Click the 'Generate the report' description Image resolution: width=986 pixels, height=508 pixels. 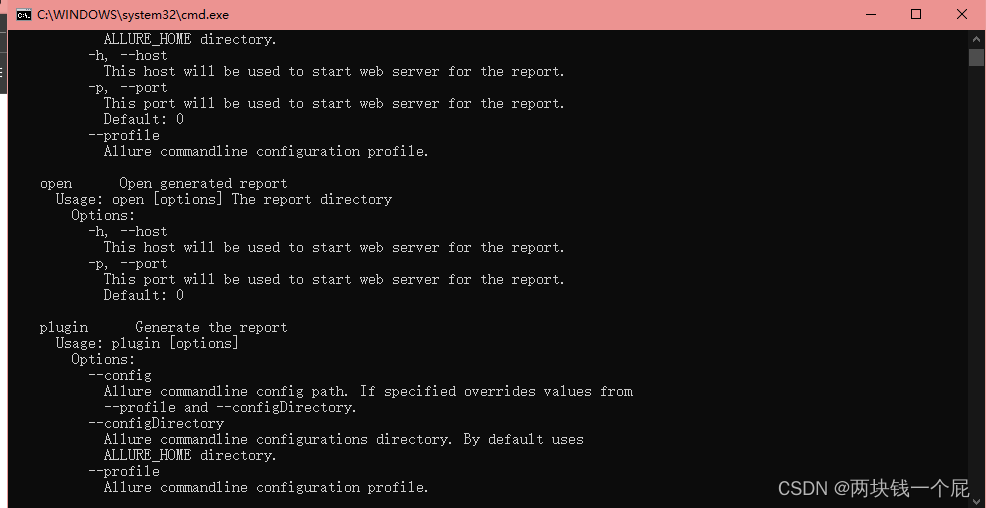pyautogui.click(x=211, y=328)
